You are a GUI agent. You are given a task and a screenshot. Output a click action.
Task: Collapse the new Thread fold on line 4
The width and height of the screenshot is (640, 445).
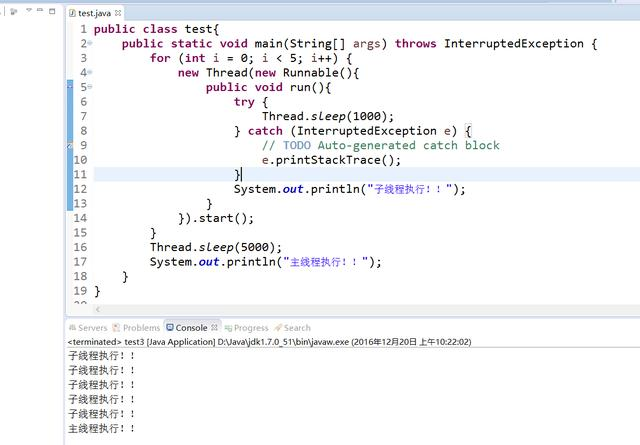click(x=90, y=72)
